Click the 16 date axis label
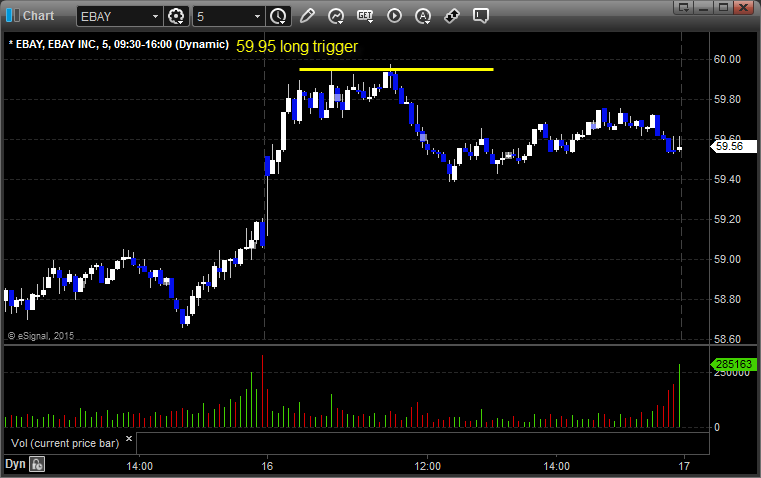The image size is (761, 478). point(267,466)
